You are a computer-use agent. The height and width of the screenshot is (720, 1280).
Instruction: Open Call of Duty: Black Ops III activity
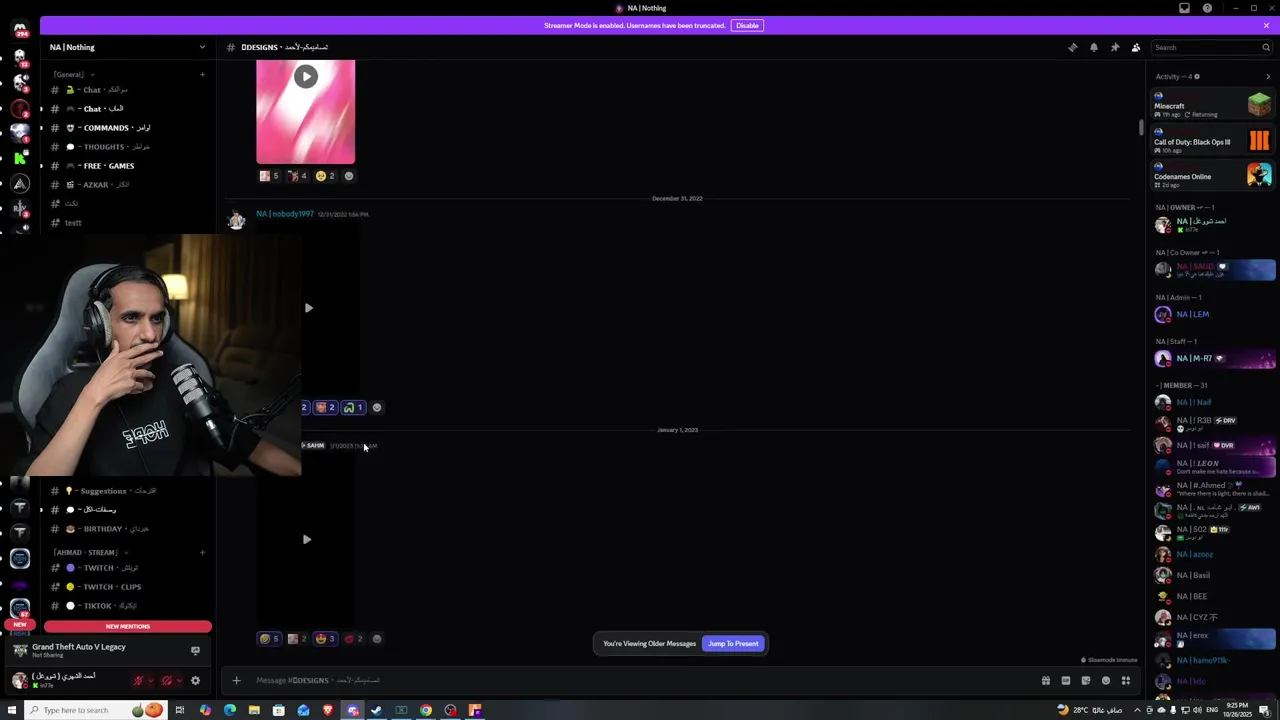pos(1213,140)
